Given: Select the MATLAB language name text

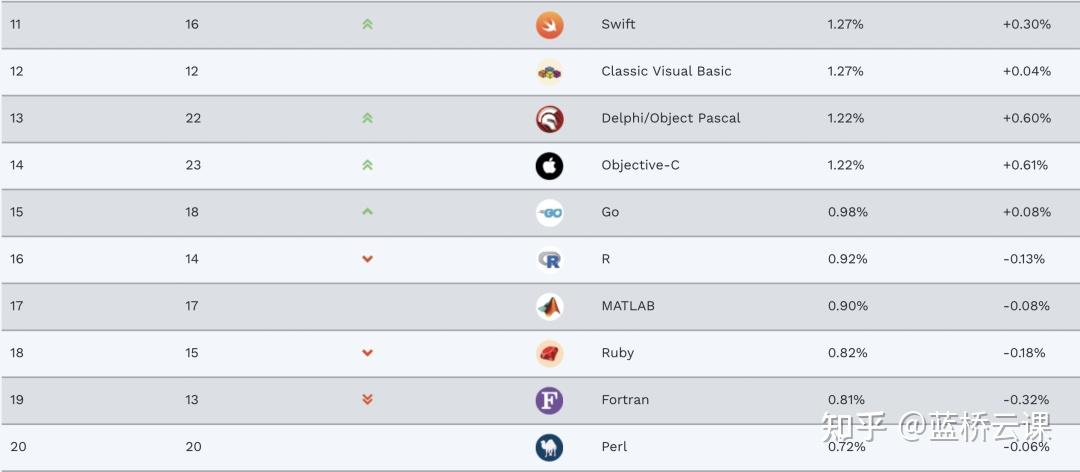Looking at the screenshot, I should point(628,306).
